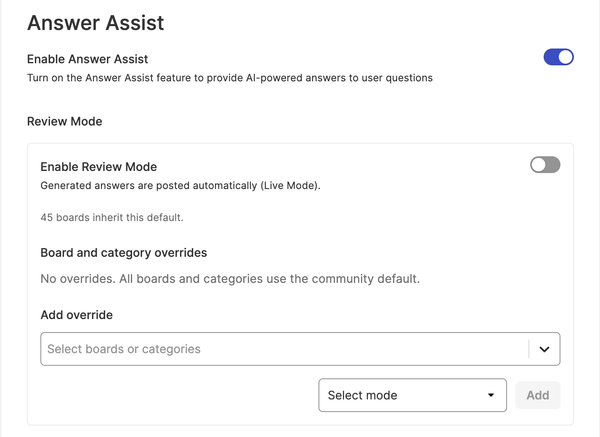Click the Answer Assist page heading

click(x=96, y=23)
